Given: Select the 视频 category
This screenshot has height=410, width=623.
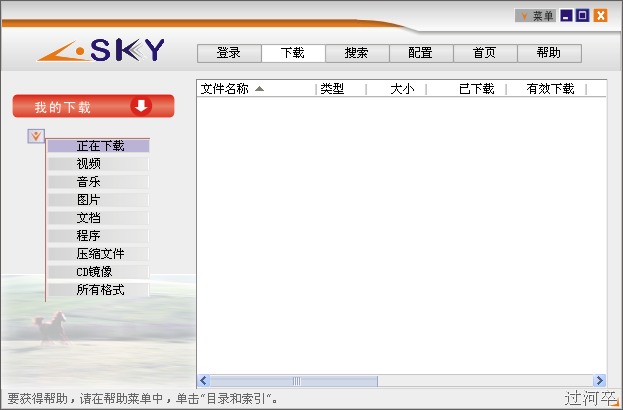Looking at the screenshot, I should click(x=99, y=164).
